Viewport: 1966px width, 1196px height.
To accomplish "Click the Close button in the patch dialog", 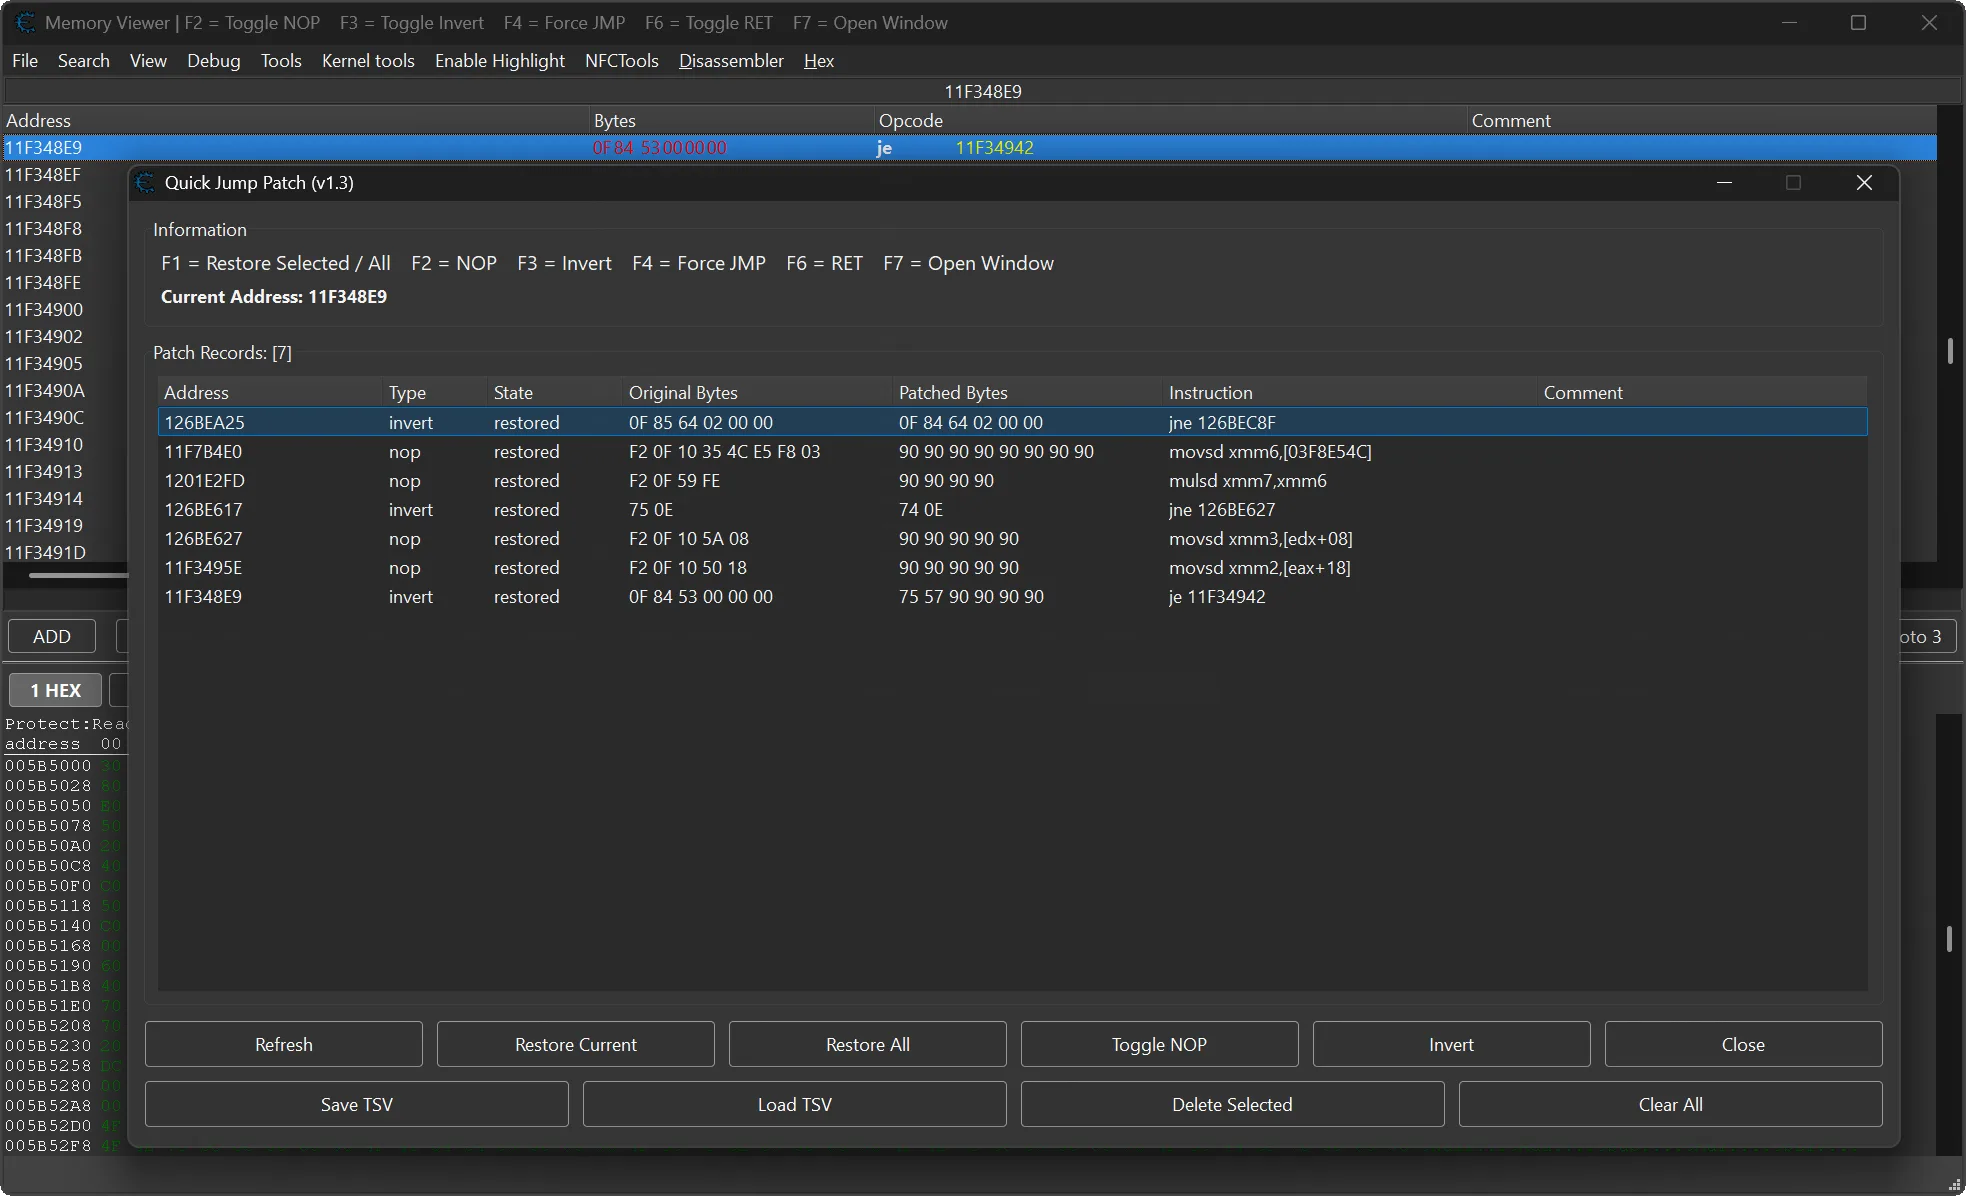I will (1744, 1044).
